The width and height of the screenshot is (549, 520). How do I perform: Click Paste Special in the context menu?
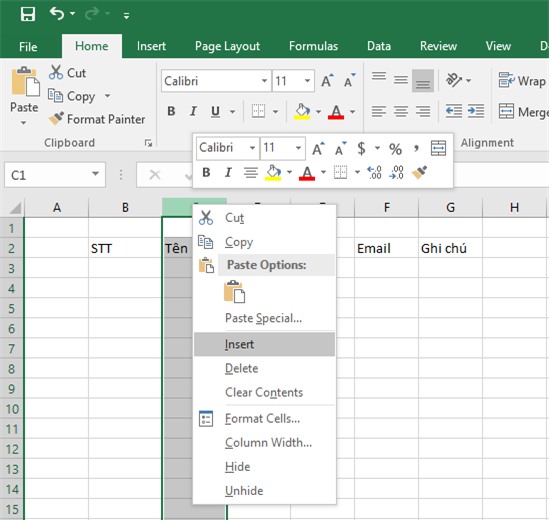pyautogui.click(x=263, y=318)
